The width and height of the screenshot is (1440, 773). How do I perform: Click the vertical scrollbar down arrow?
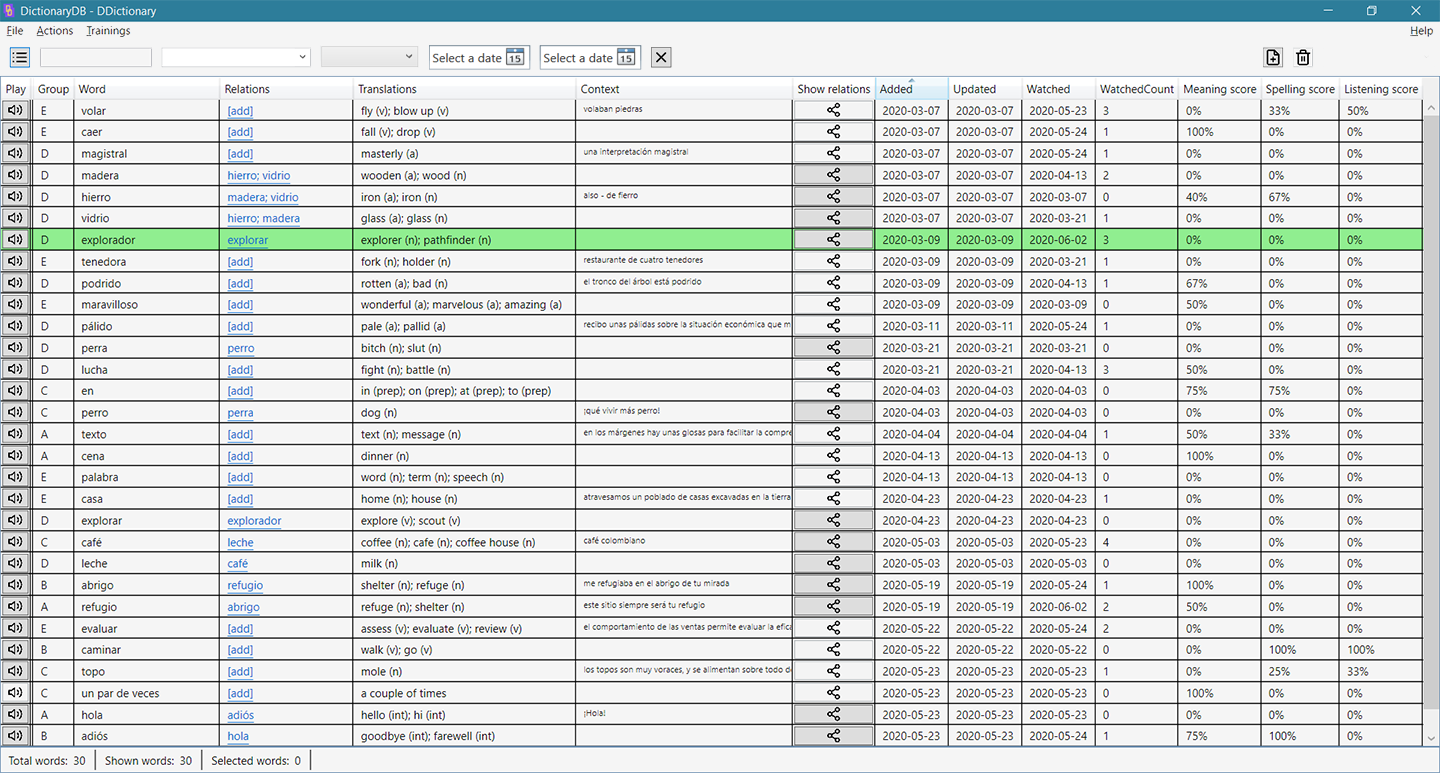click(x=1431, y=737)
